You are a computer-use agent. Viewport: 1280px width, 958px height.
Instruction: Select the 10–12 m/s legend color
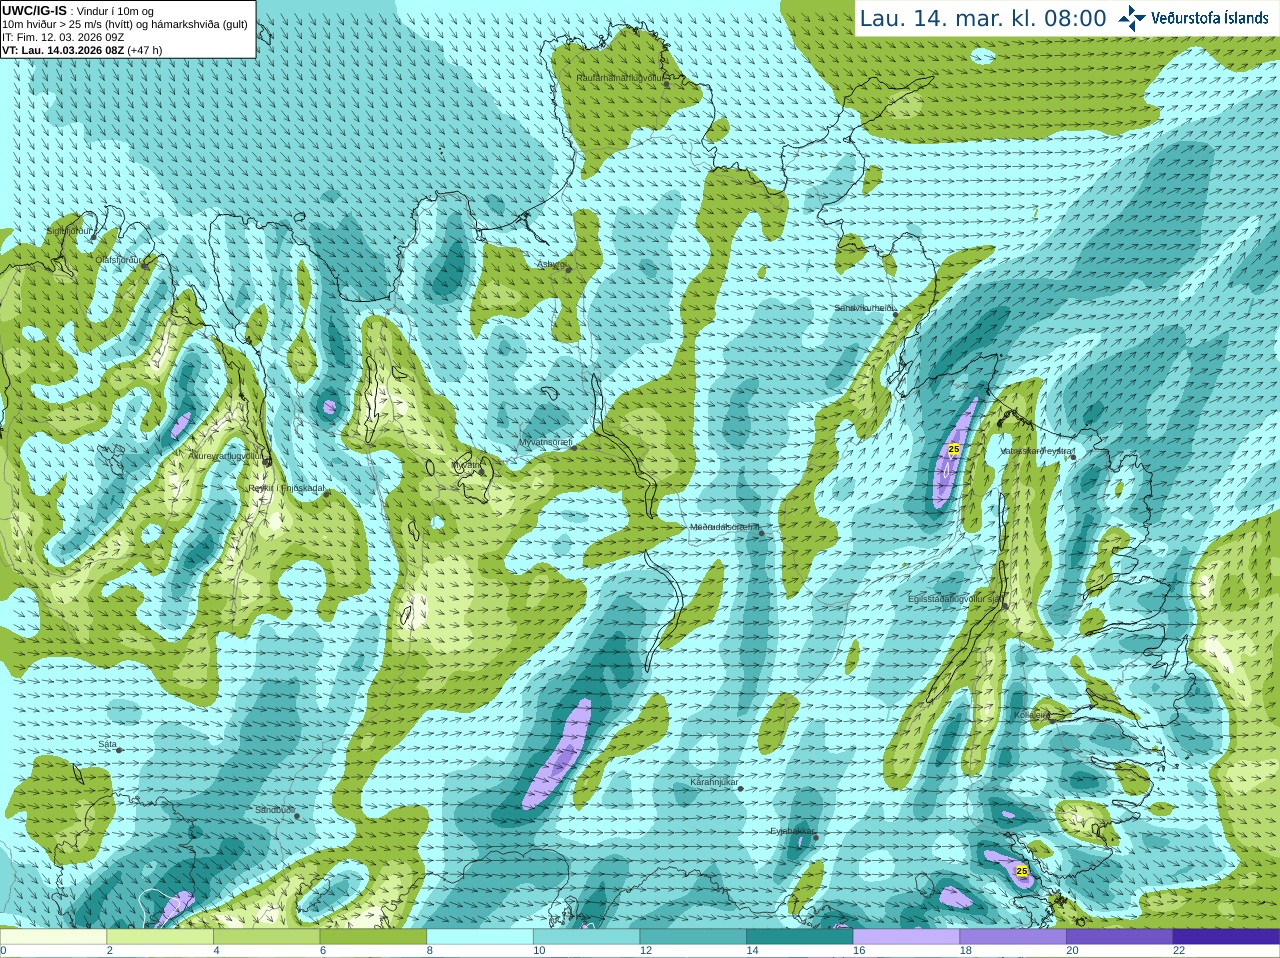pos(586,937)
